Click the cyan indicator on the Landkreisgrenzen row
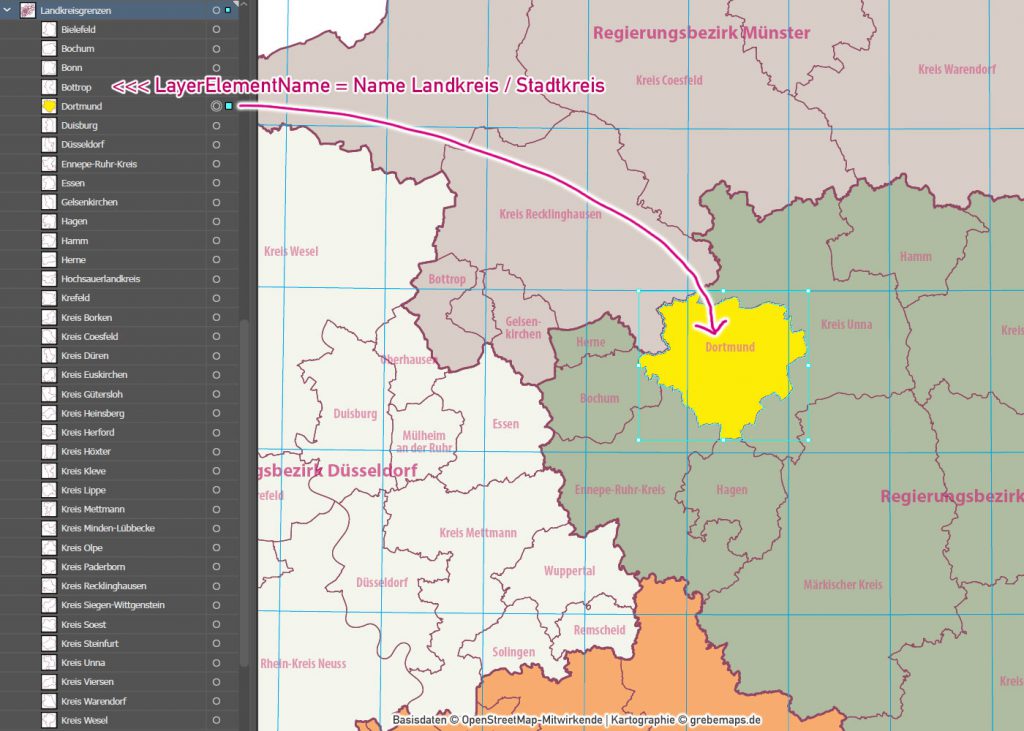1024x731 pixels. (226, 10)
